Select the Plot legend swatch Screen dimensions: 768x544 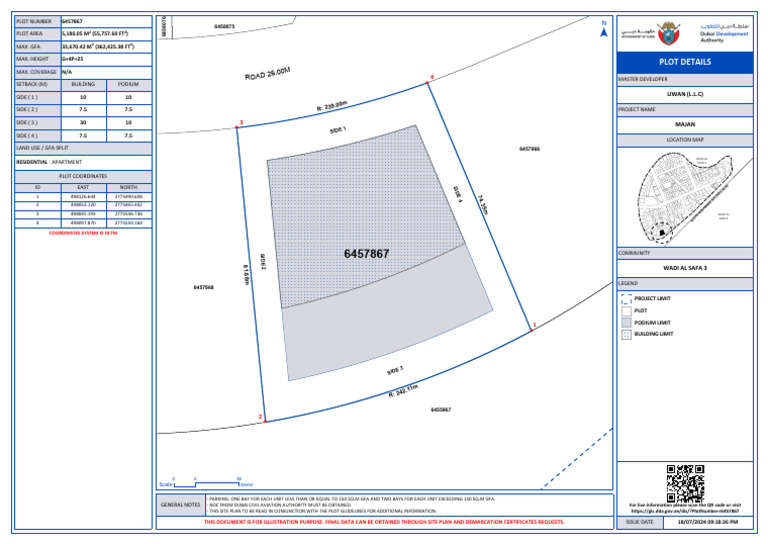click(626, 310)
